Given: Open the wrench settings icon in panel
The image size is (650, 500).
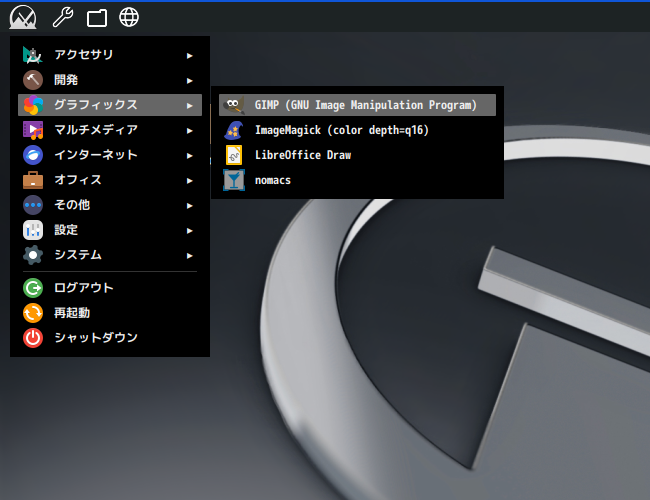Looking at the screenshot, I should coord(61,17).
